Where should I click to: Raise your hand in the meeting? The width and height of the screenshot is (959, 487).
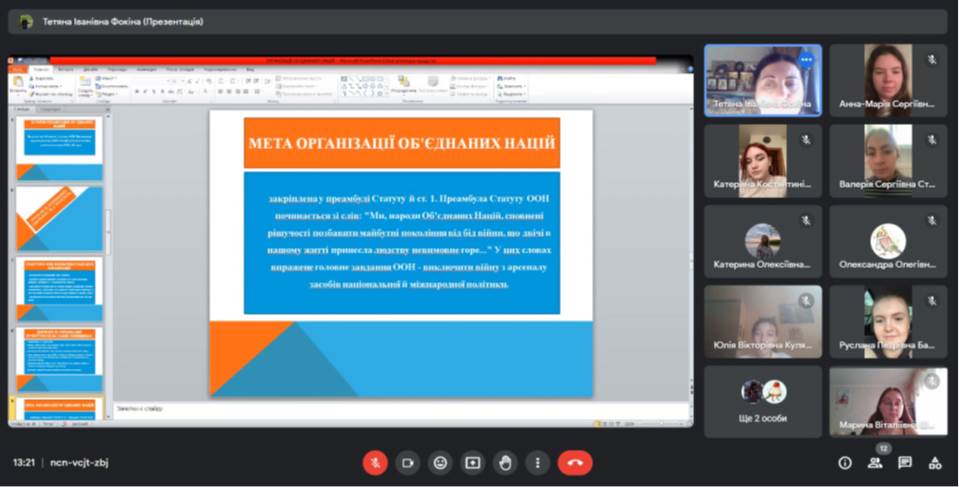click(505, 463)
